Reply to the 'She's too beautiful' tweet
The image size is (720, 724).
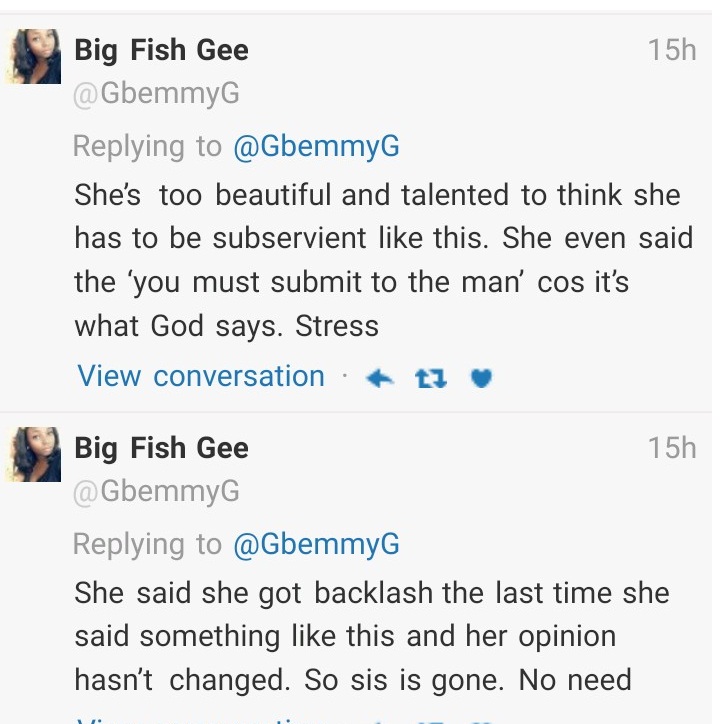pos(381,377)
